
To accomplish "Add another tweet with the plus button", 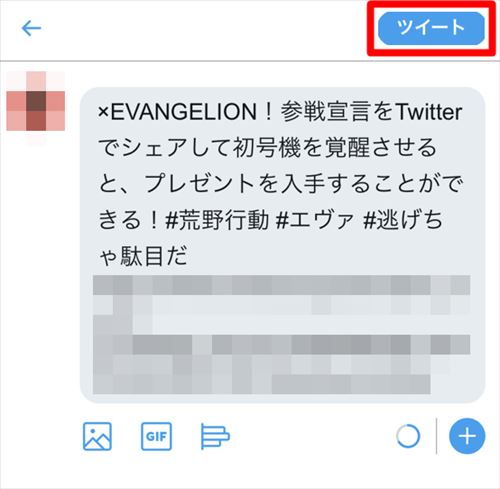I will point(467,436).
